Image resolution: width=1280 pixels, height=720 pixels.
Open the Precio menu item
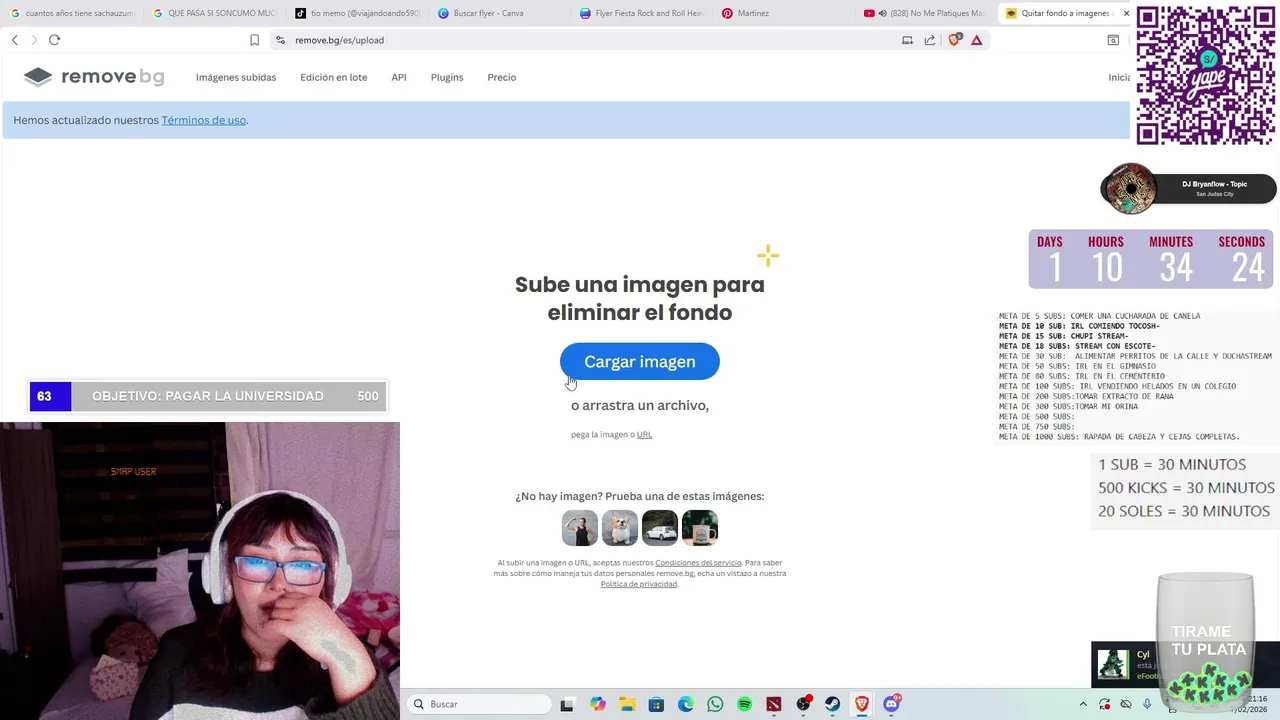(x=502, y=77)
